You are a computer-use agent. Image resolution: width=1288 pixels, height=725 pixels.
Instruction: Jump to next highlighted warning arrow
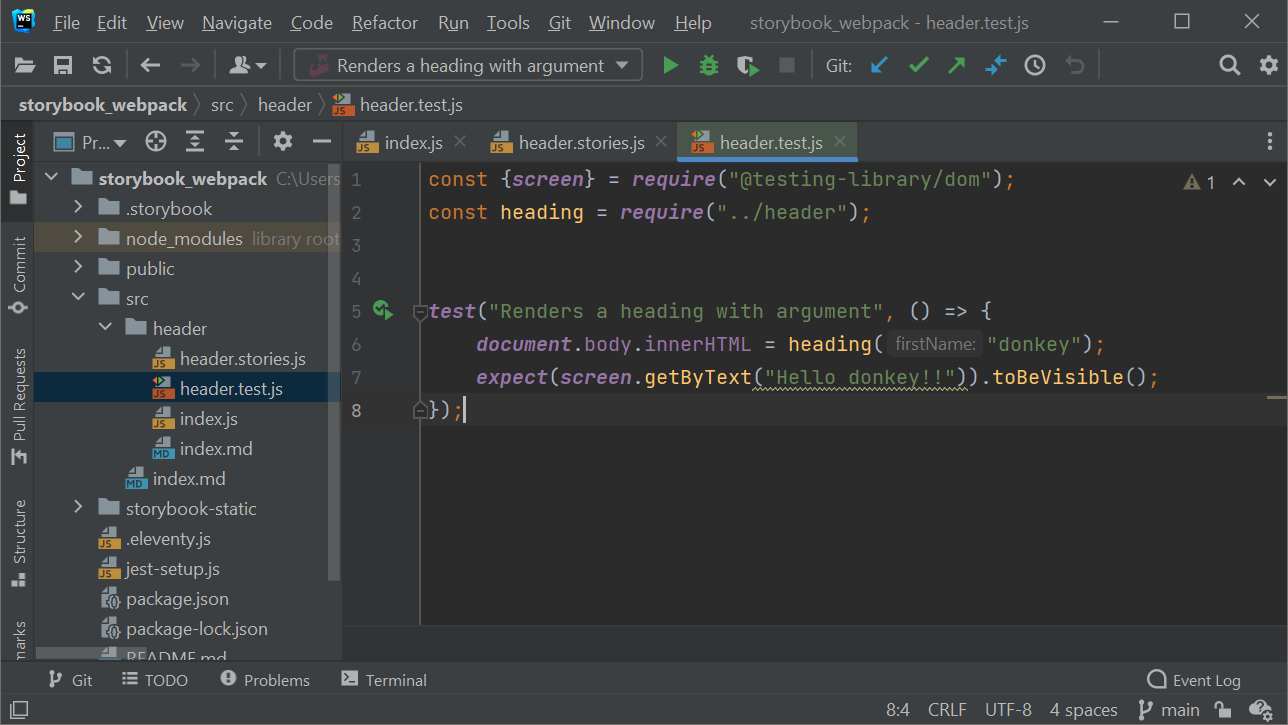(1270, 182)
